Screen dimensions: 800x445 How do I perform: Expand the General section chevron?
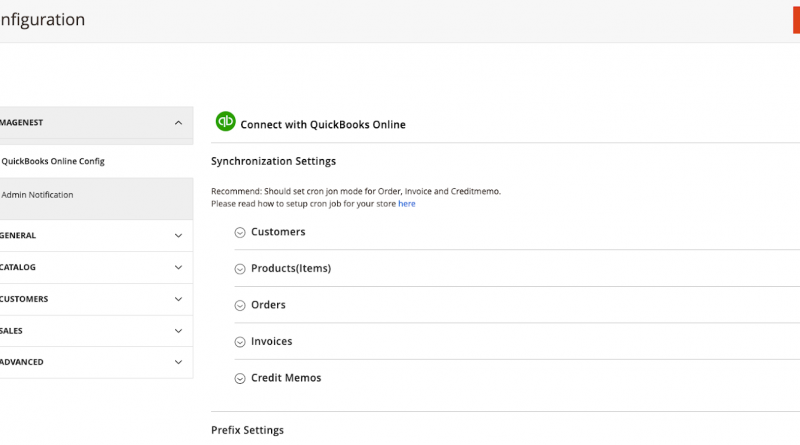tap(178, 236)
